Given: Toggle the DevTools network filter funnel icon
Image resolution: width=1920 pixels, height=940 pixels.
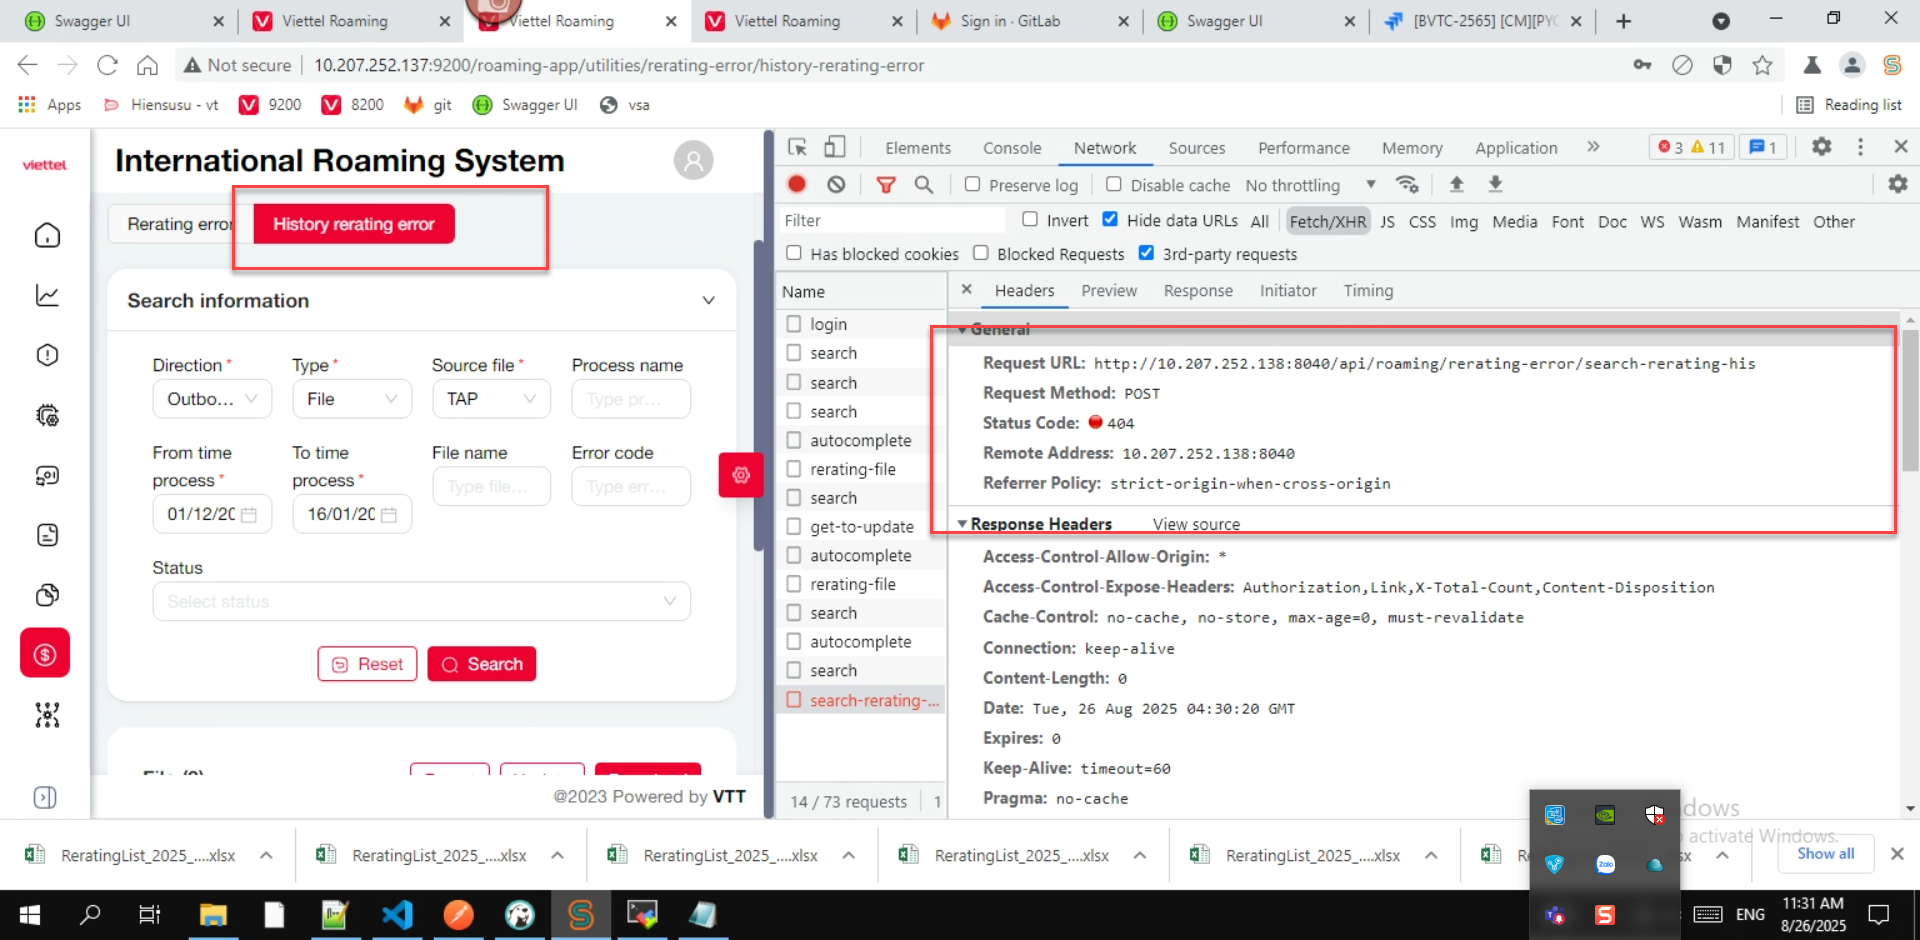Looking at the screenshot, I should [885, 184].
